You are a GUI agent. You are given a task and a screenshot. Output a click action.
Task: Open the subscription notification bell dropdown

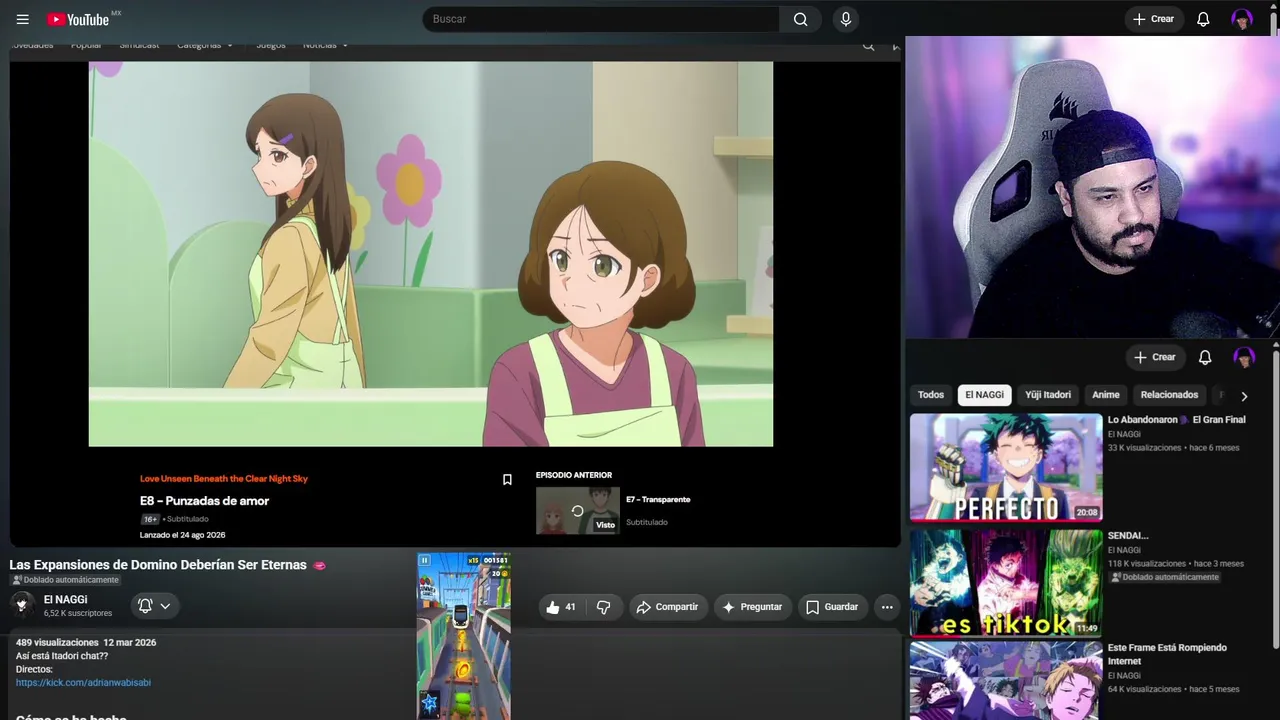click(154, 605)
